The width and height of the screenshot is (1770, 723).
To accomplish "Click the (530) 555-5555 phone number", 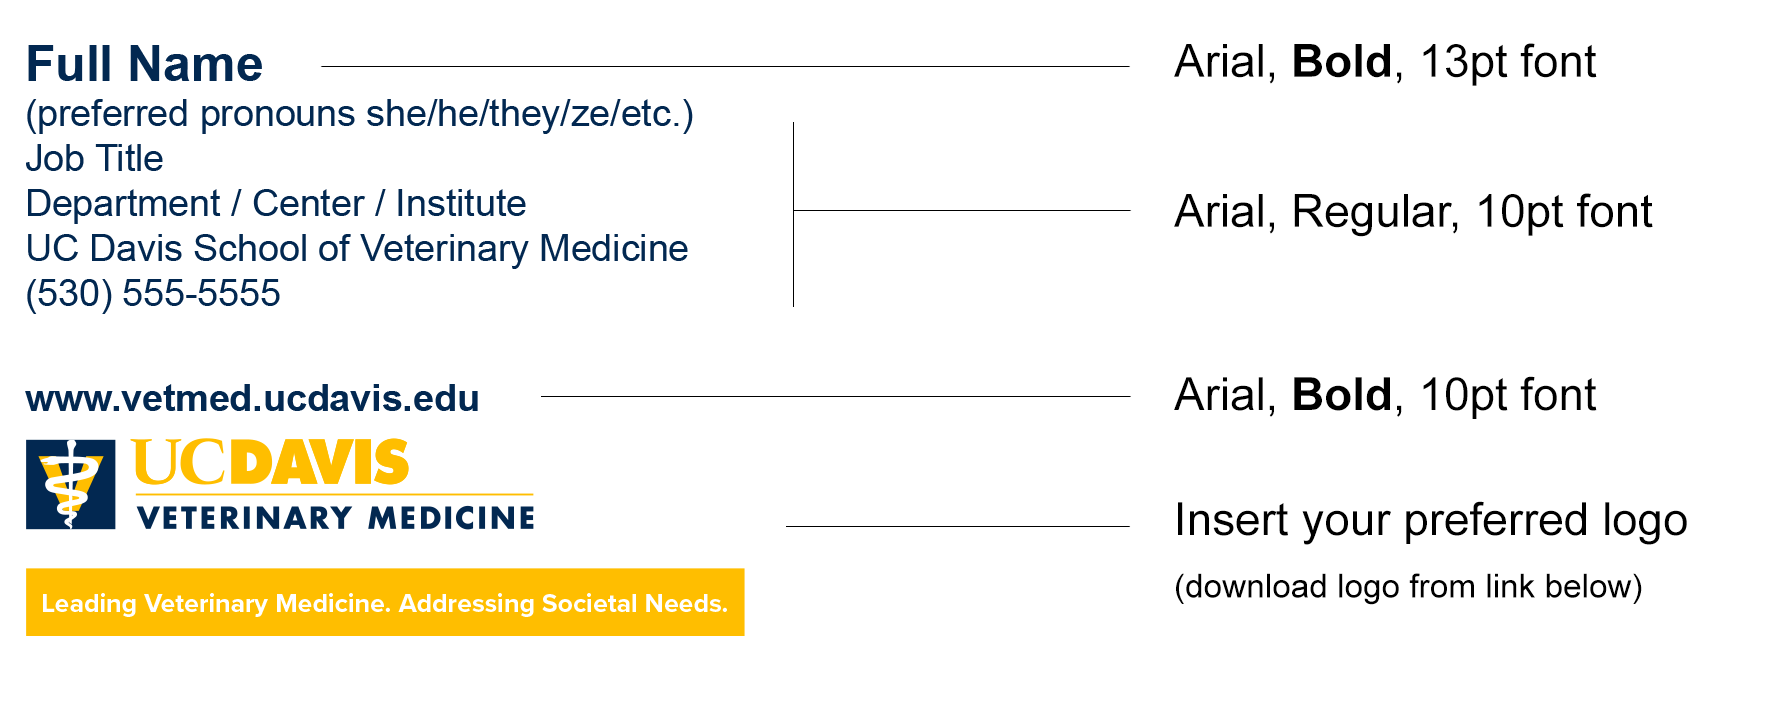I will pyautogui.click(x=153, y=294).
